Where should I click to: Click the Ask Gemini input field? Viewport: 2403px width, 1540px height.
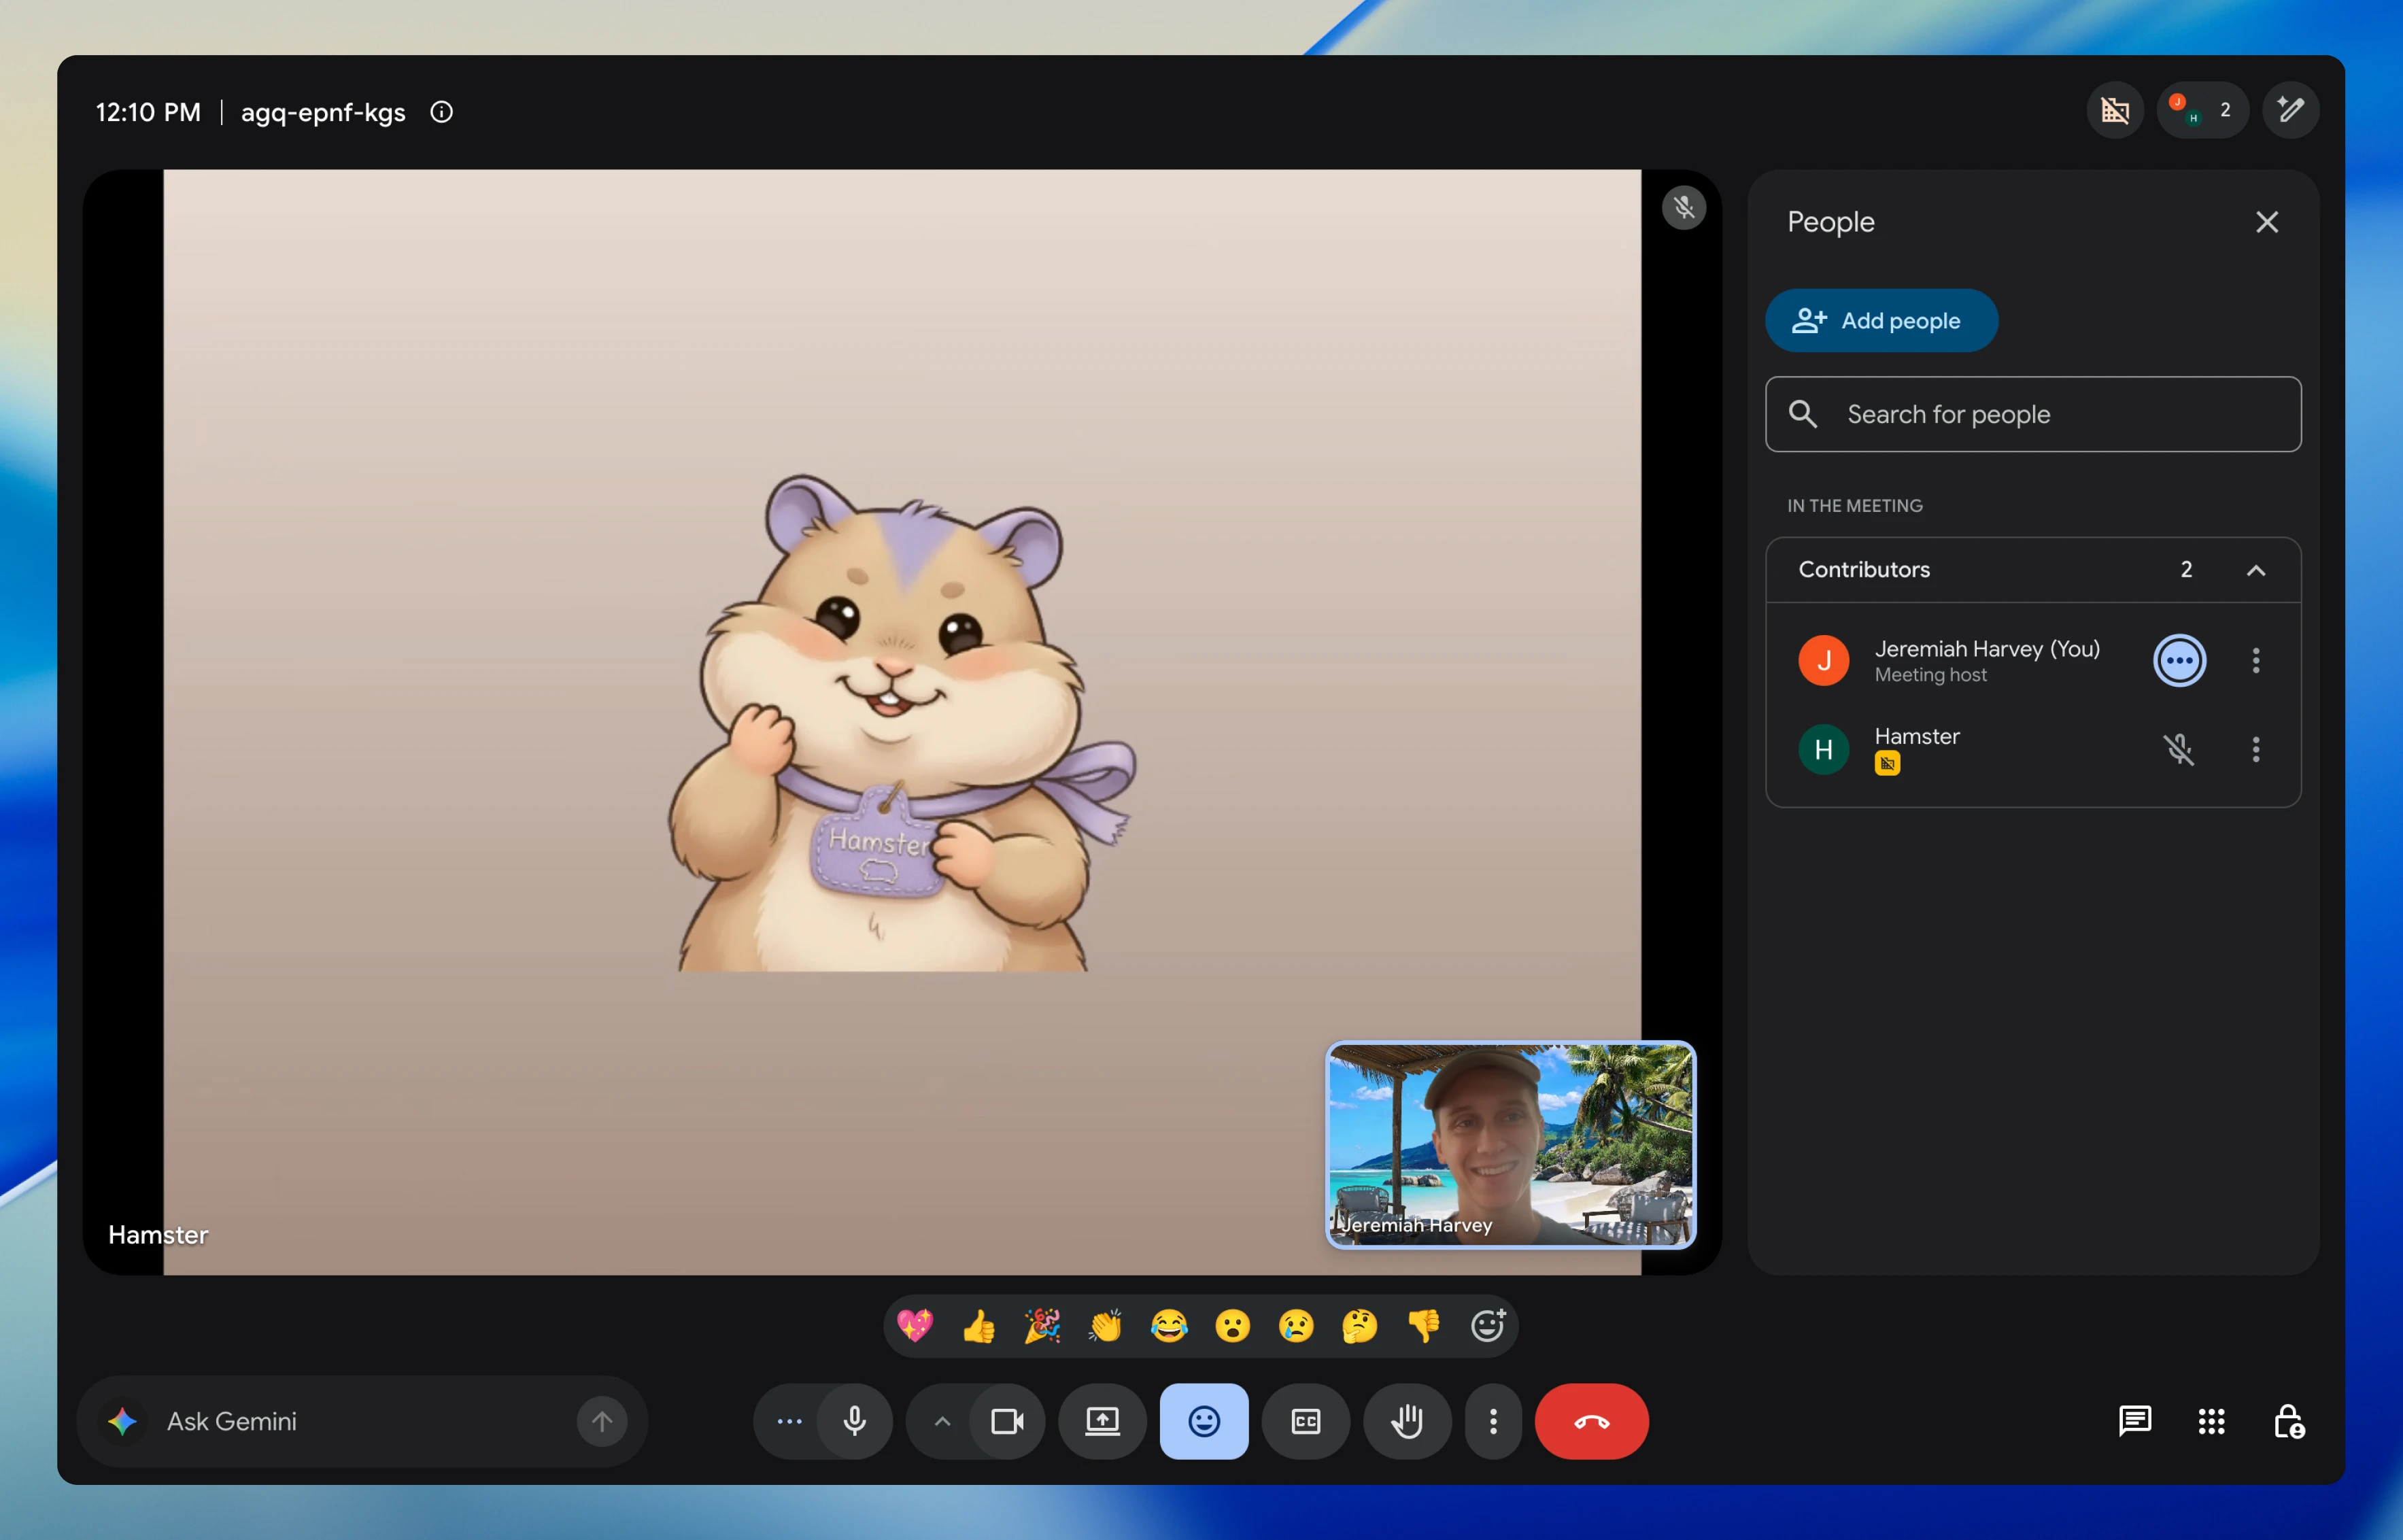[362, 1421]
